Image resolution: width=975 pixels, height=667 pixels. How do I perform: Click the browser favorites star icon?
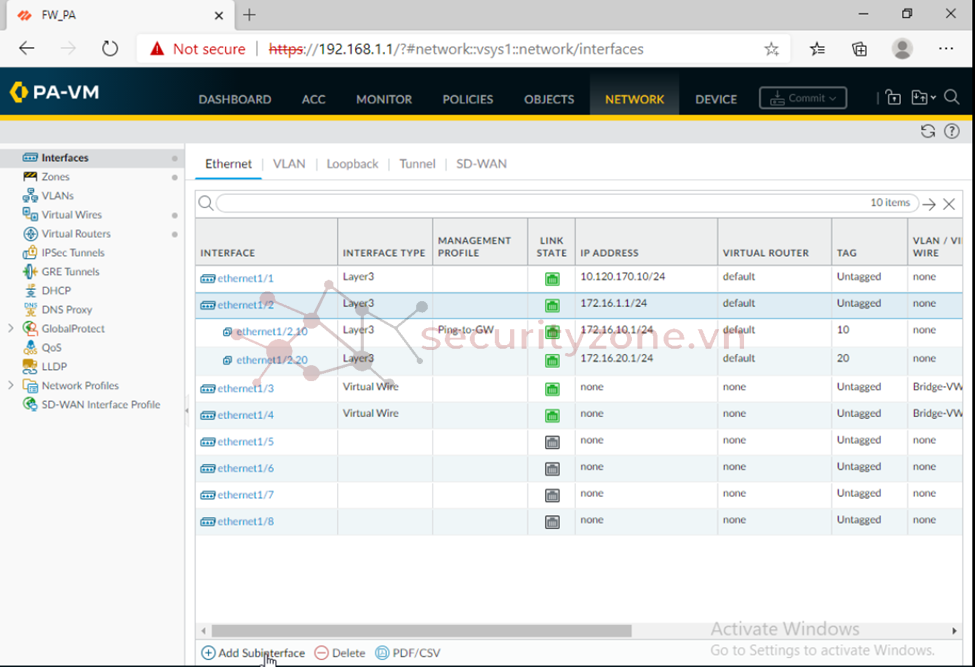click(x=771, y=49)
